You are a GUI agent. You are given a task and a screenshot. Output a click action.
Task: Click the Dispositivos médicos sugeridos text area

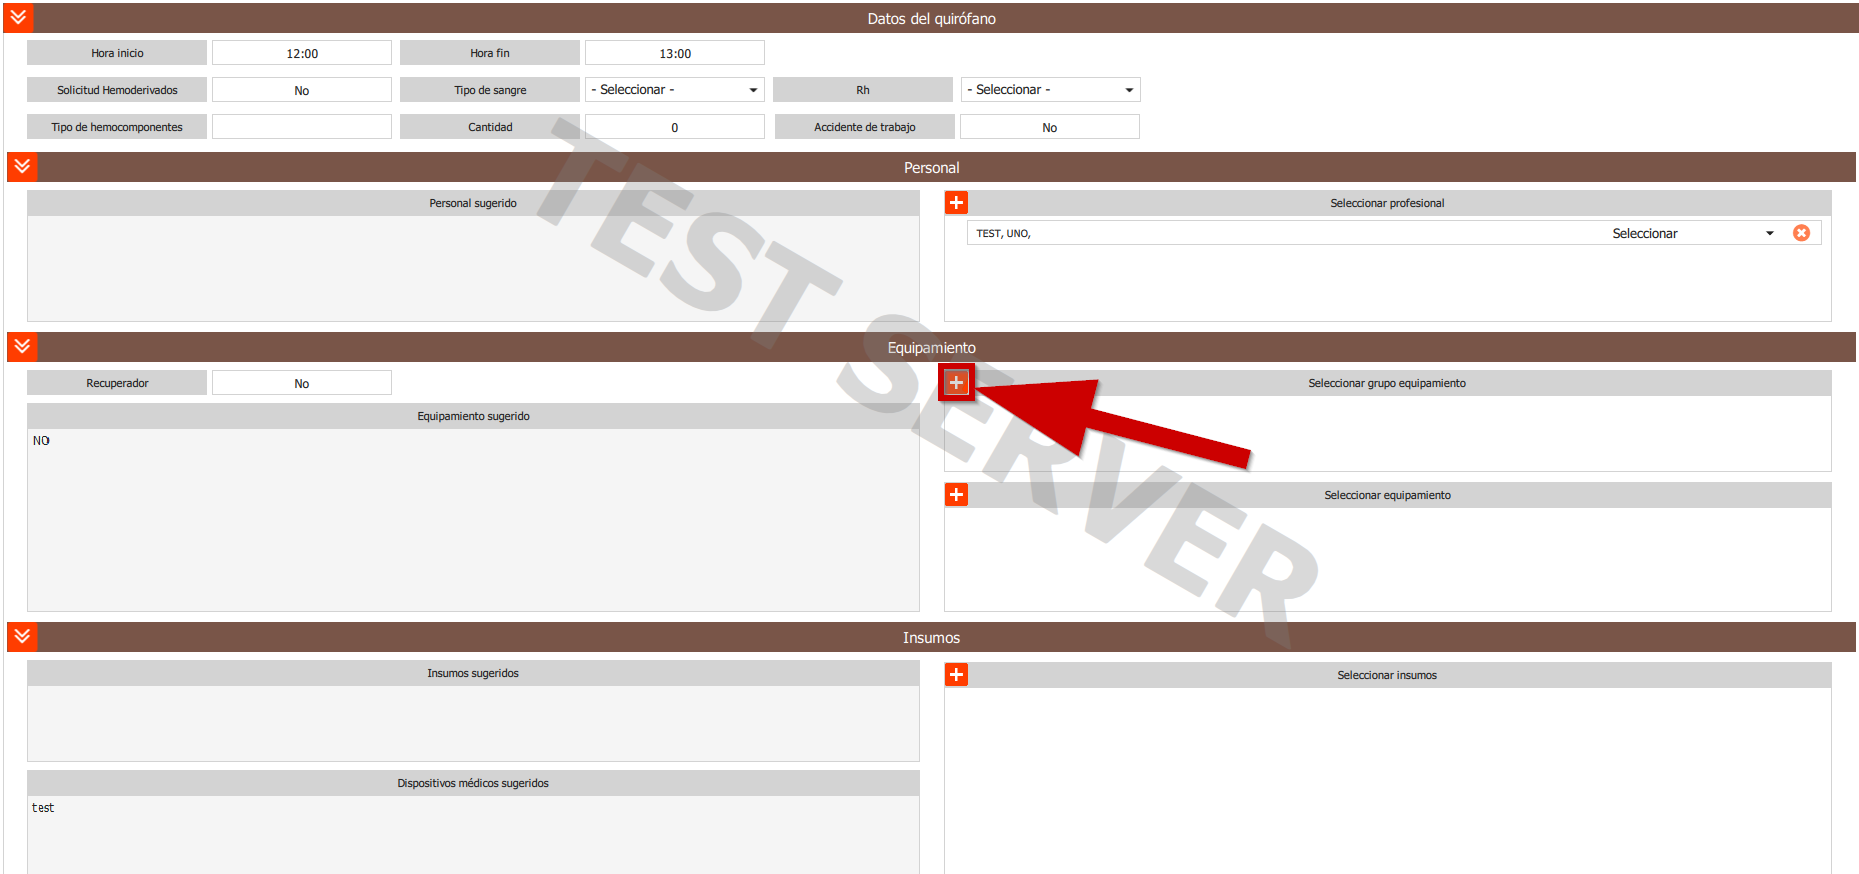pos(473,835)
